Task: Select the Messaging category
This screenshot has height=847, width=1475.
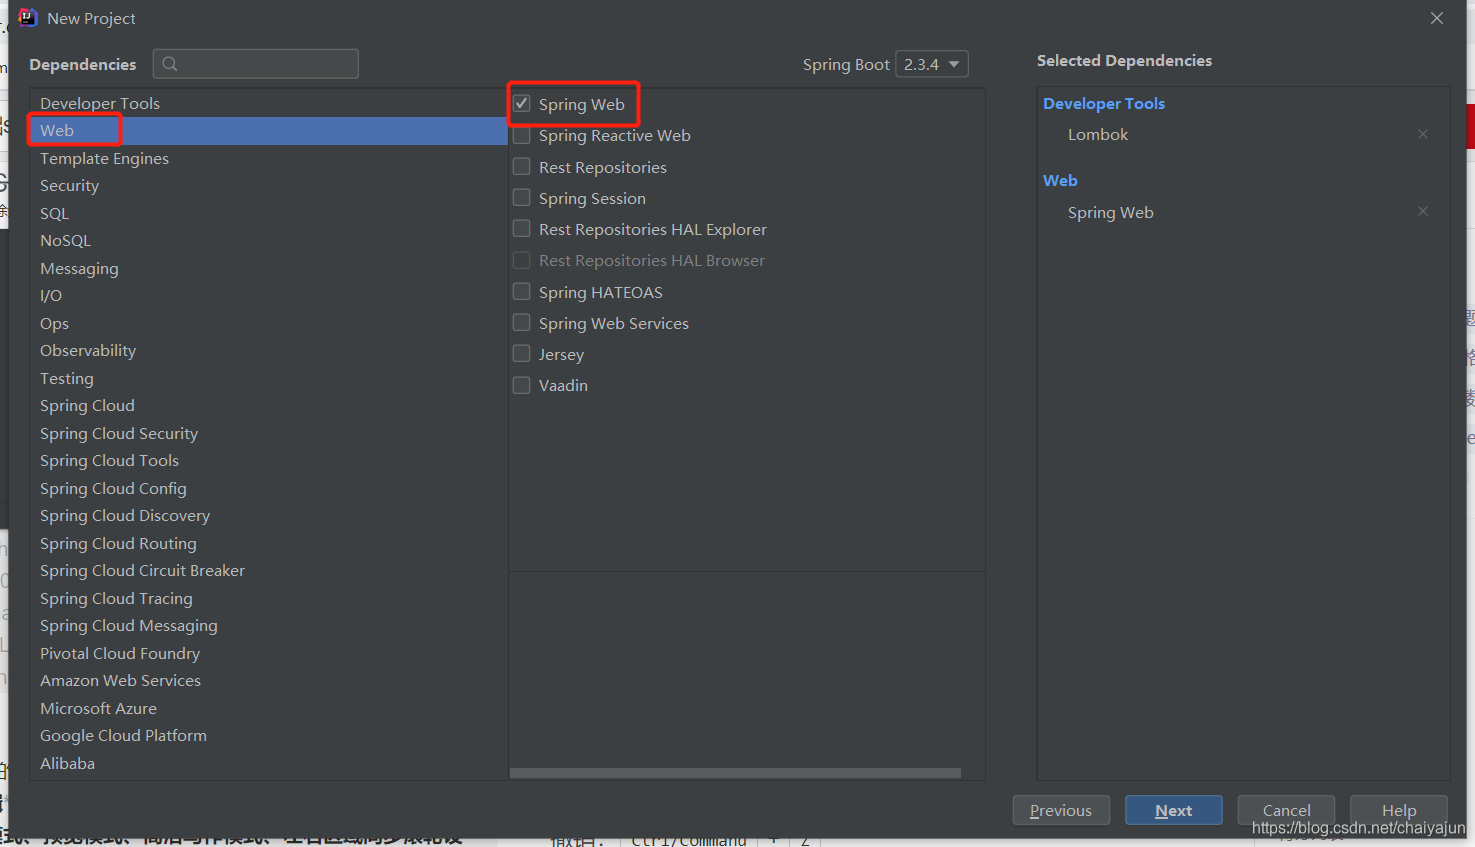Action: [269, 268]
